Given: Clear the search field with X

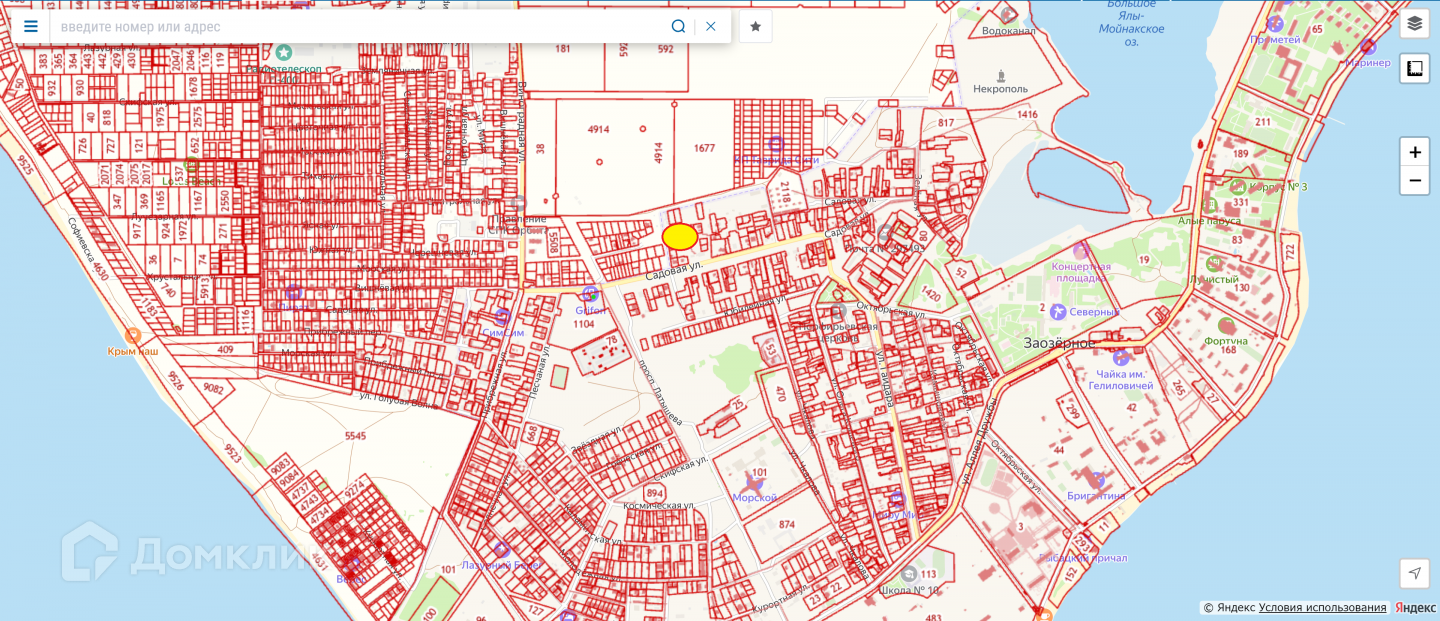Looking at the screenshot, I should point(711,26).
